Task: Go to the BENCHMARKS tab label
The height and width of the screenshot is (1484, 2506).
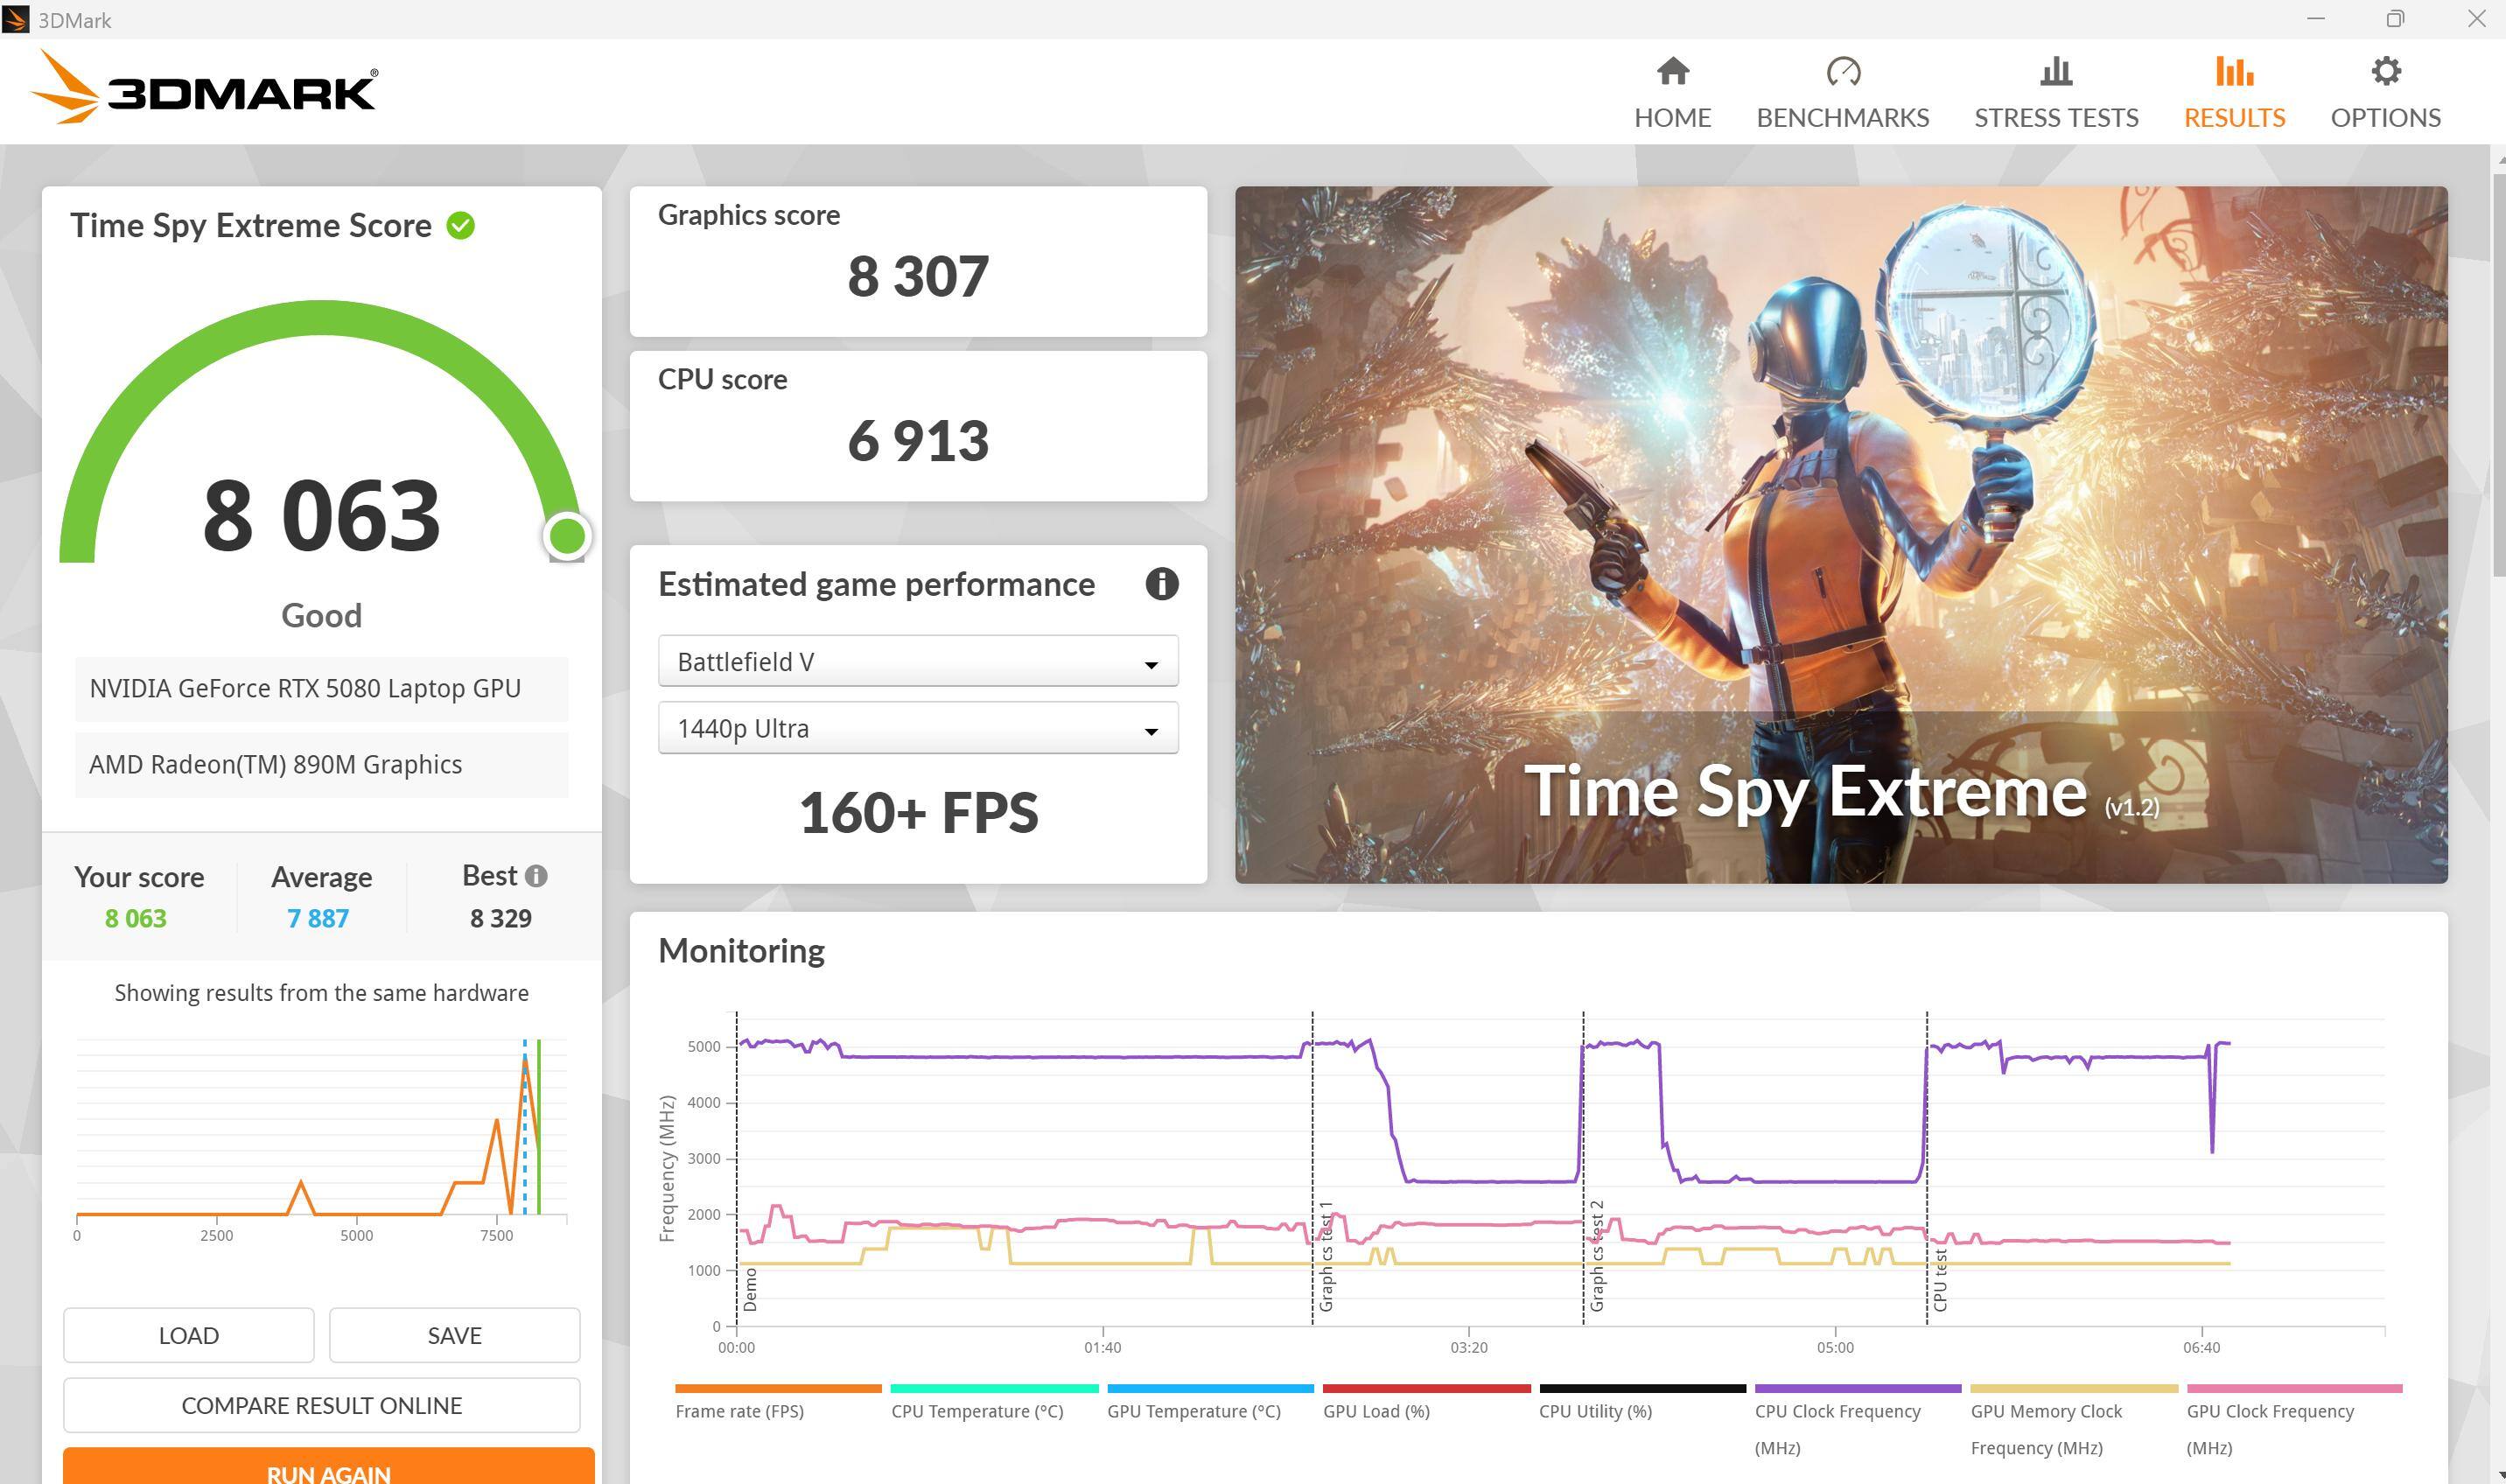Action: [x=1842, y=118]
